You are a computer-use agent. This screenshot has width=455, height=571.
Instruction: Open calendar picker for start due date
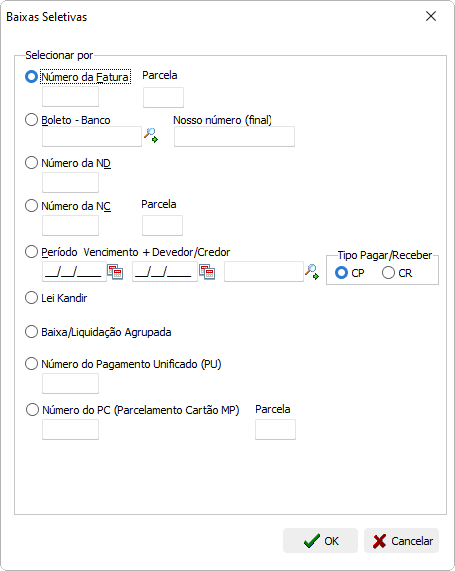coord(115,272)
